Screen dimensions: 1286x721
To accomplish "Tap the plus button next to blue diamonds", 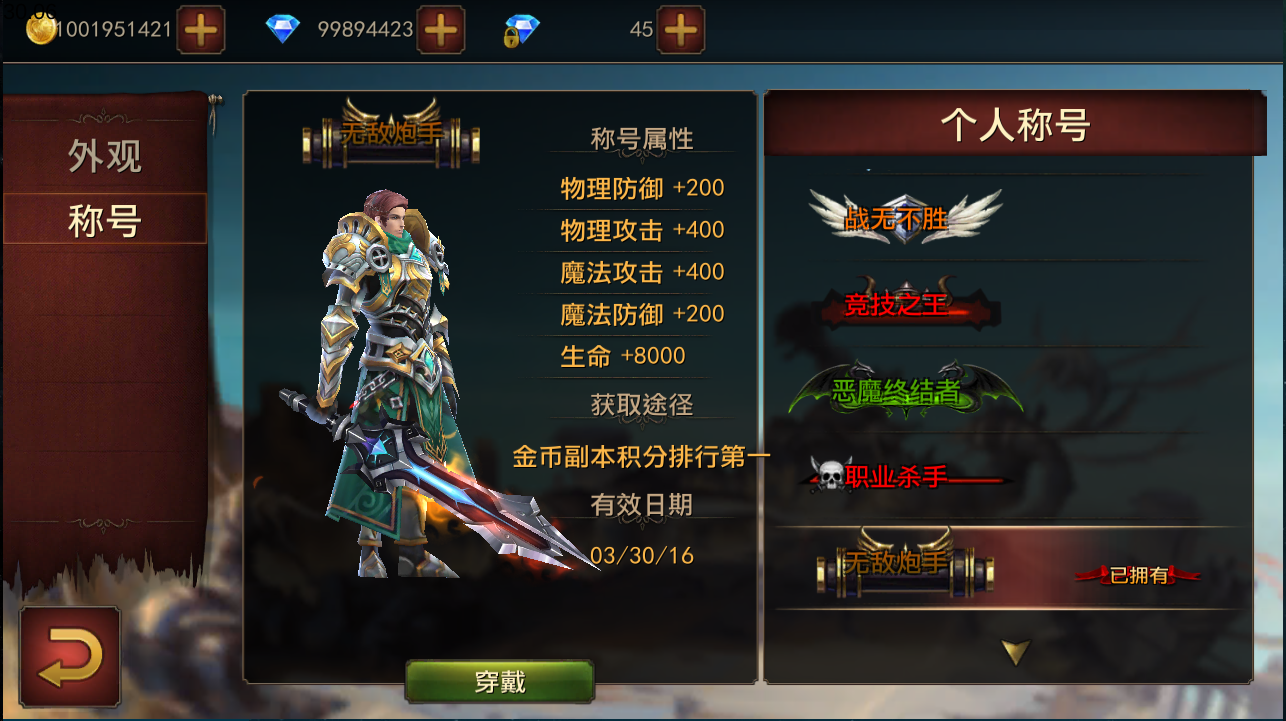I will point(440,30).
